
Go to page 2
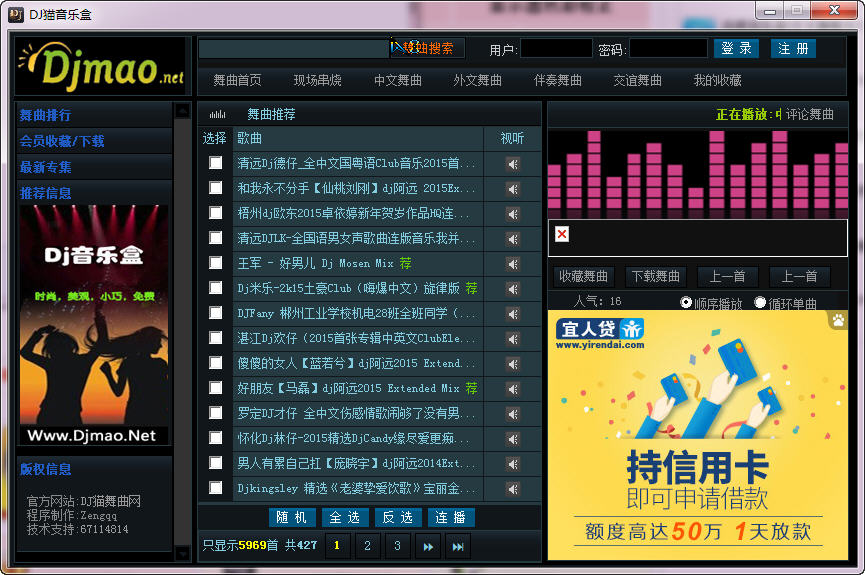(x=367, y=546)
